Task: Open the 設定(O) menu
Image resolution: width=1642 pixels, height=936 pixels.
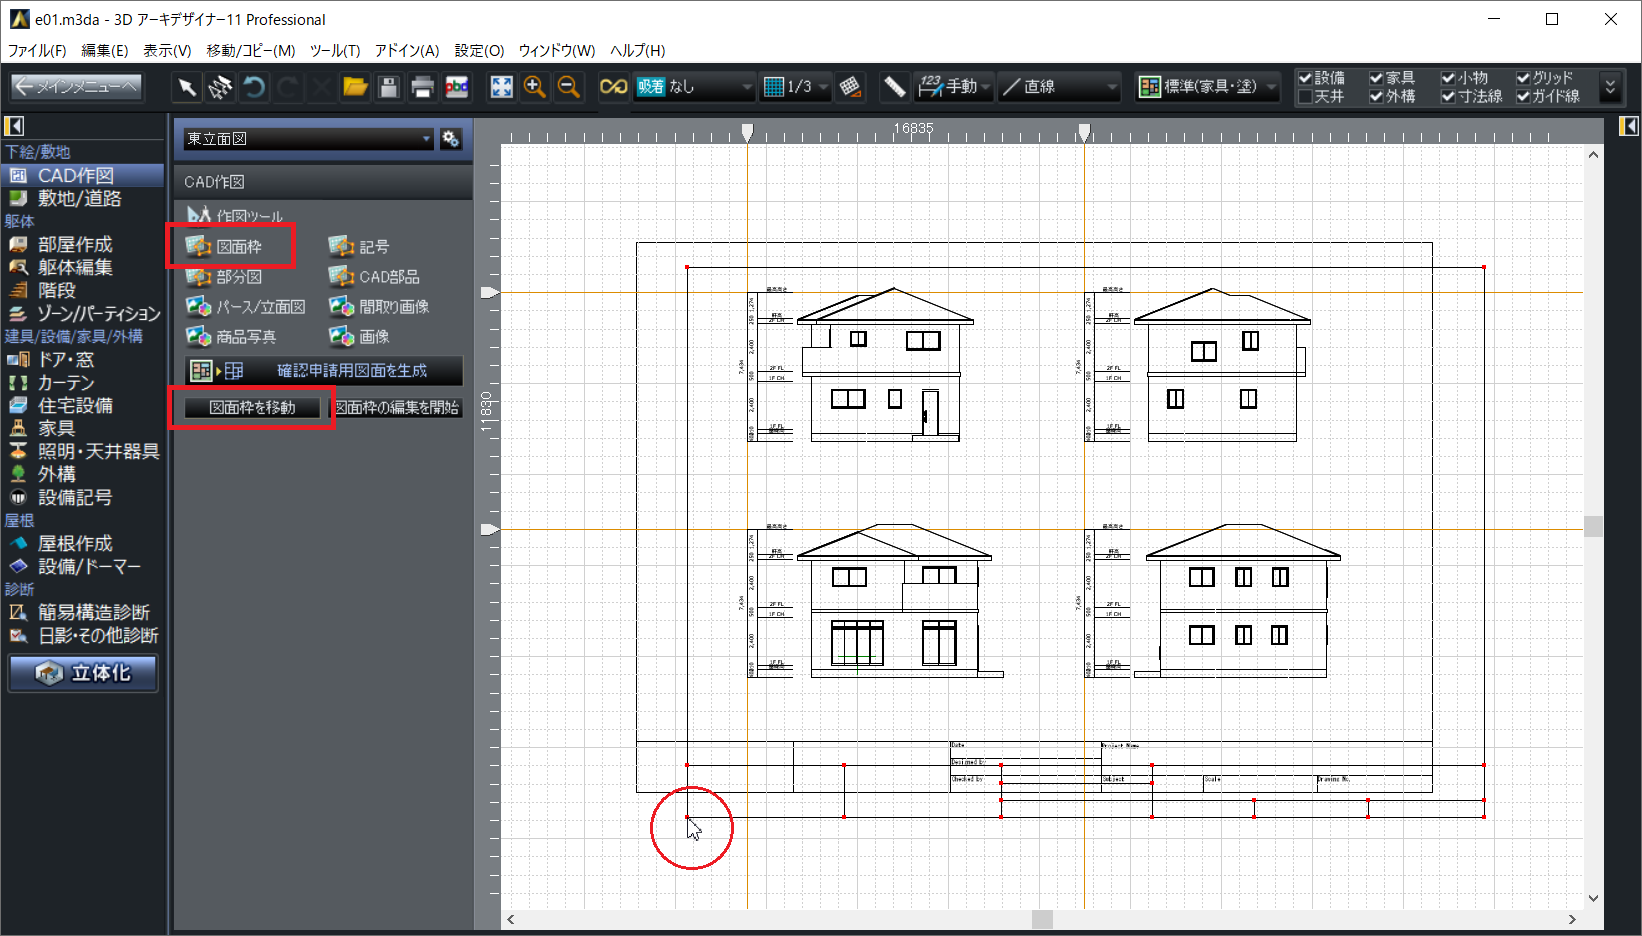Action: pos(479,50)
